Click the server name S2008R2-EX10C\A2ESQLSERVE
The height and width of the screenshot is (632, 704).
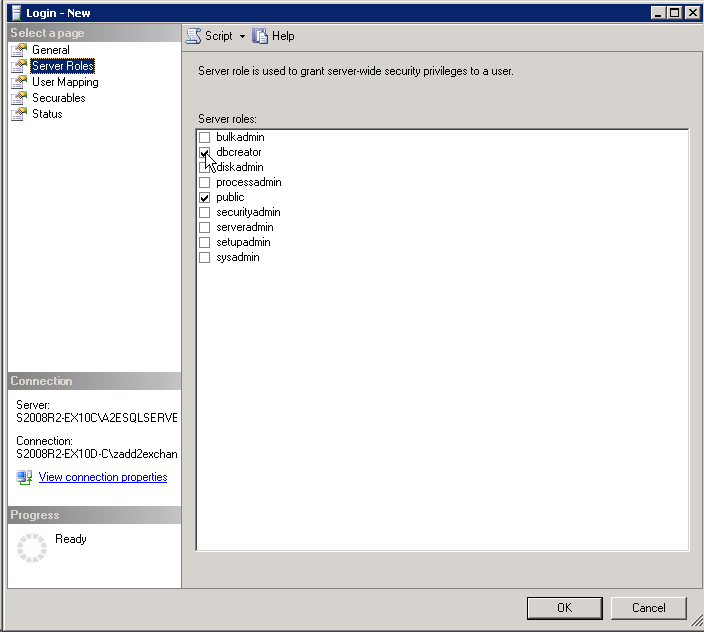97,418
